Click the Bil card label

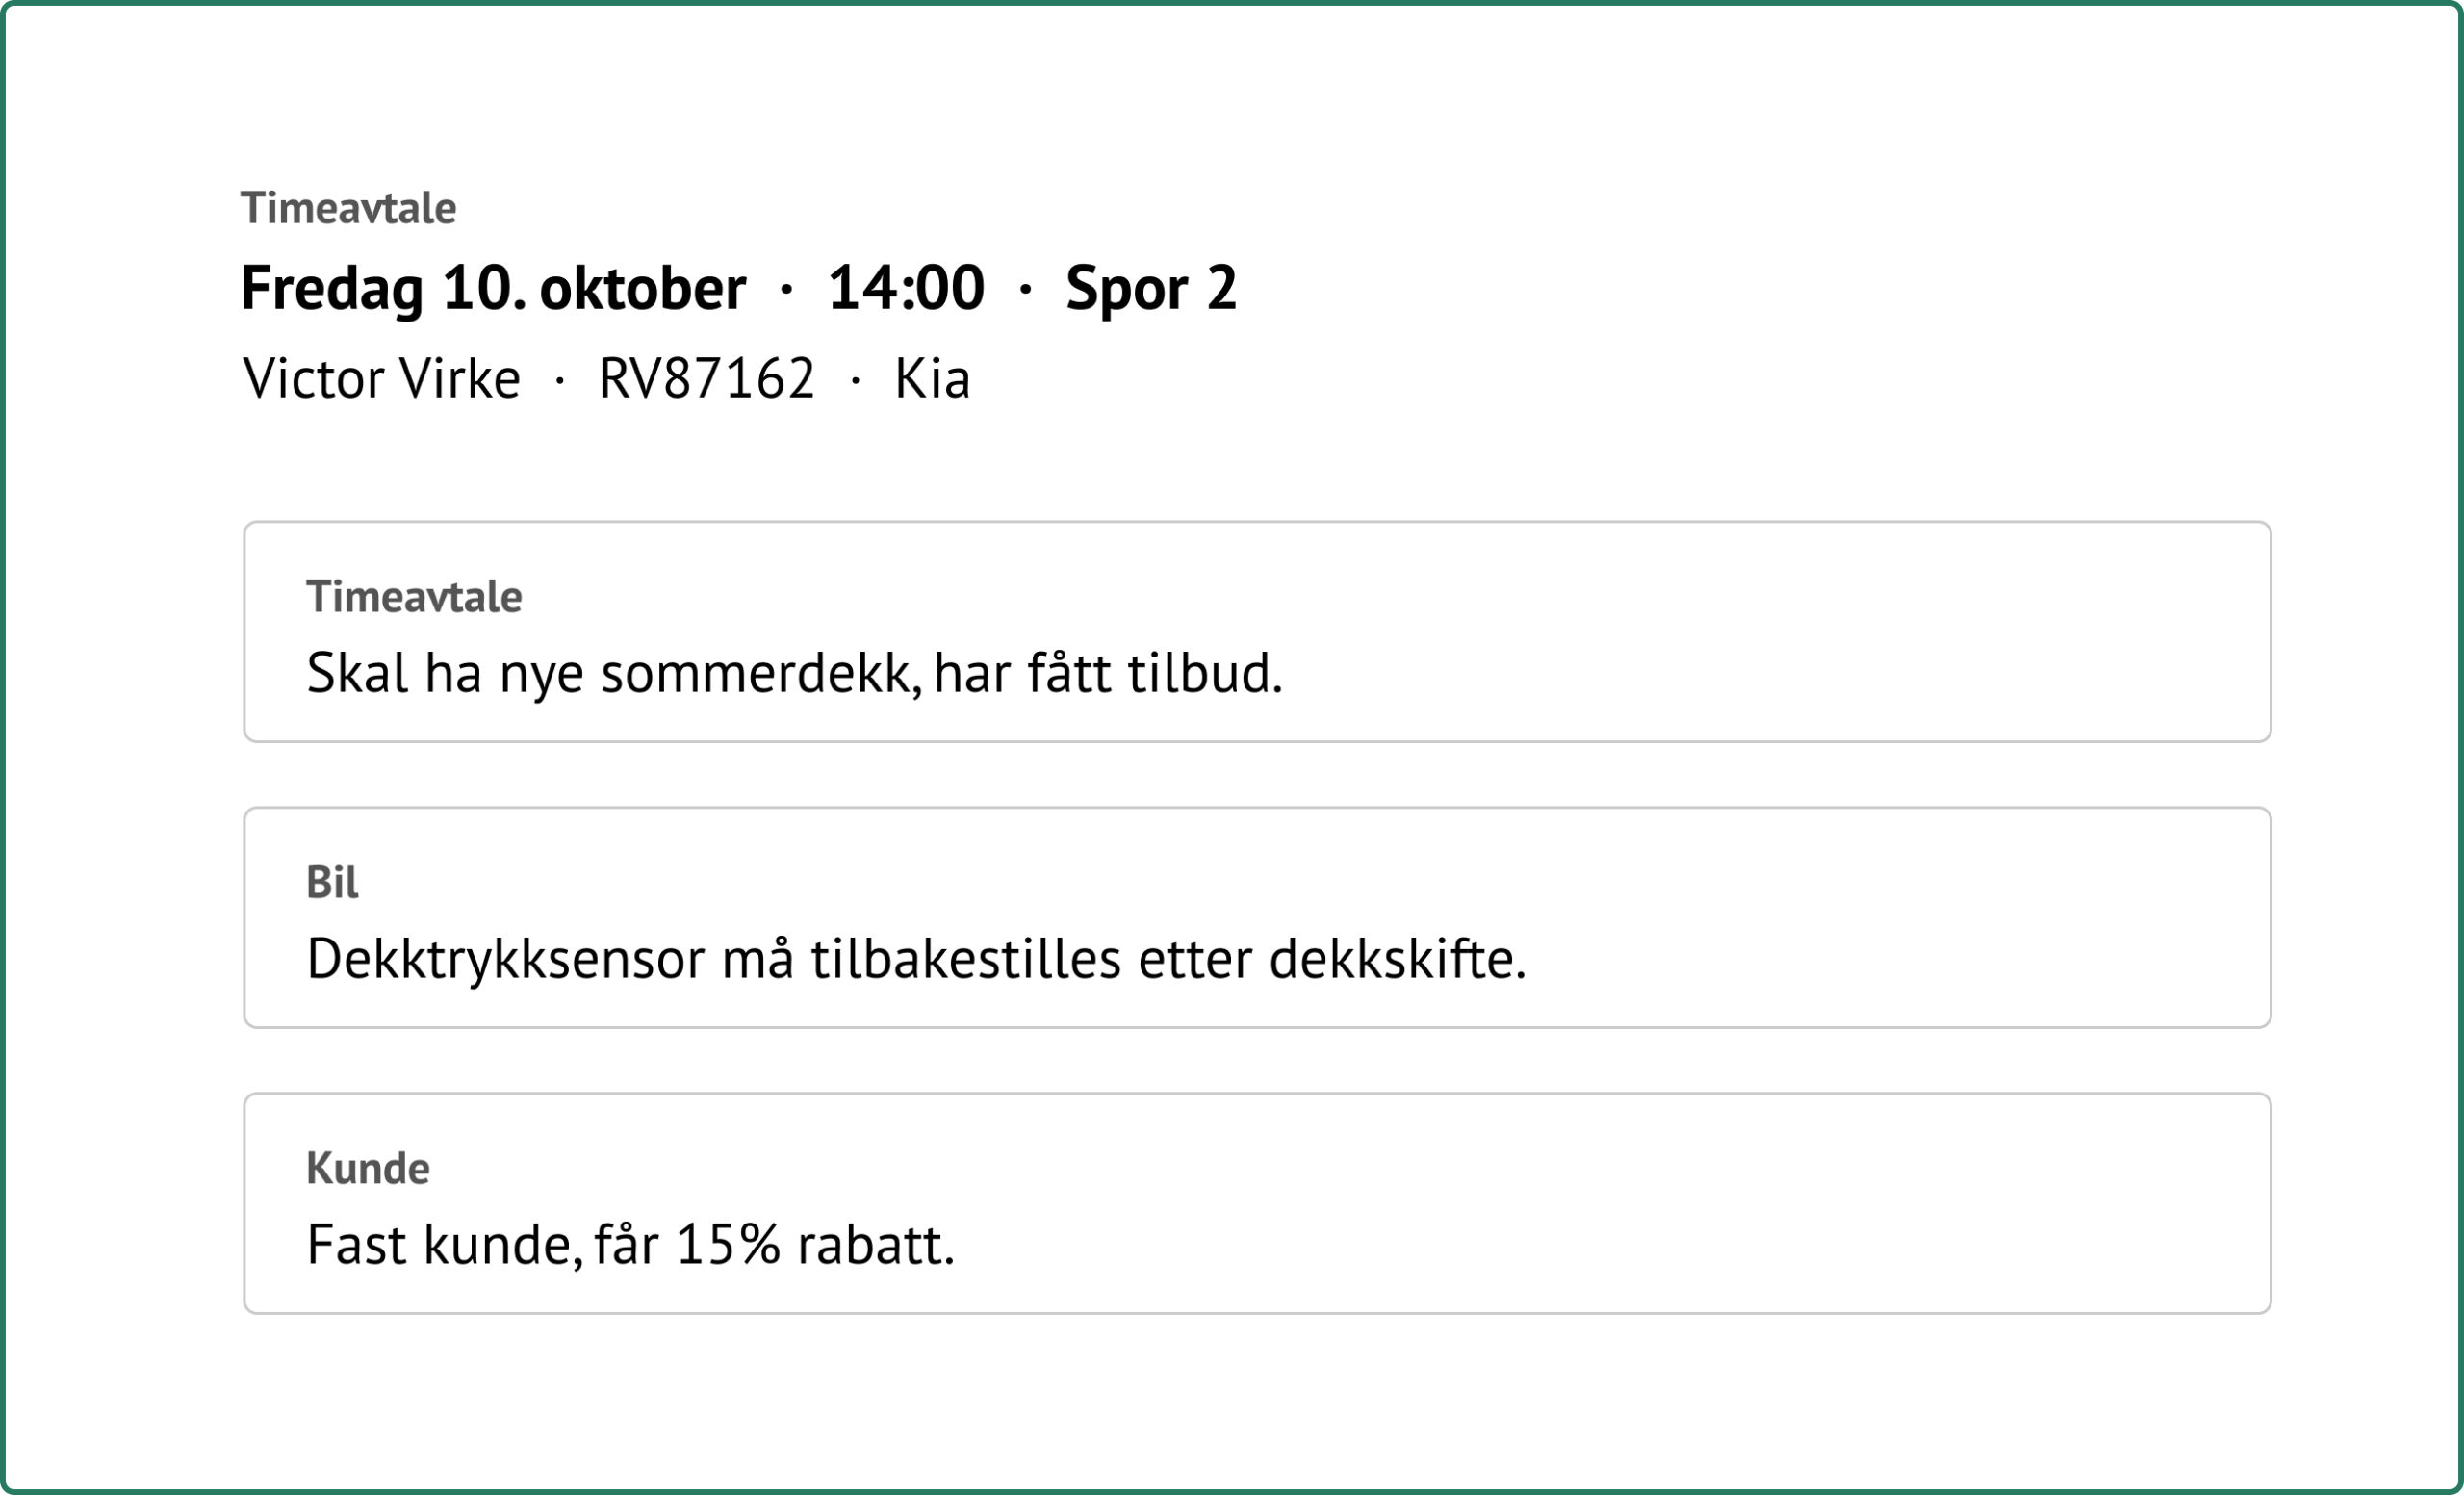coord(331,882)
